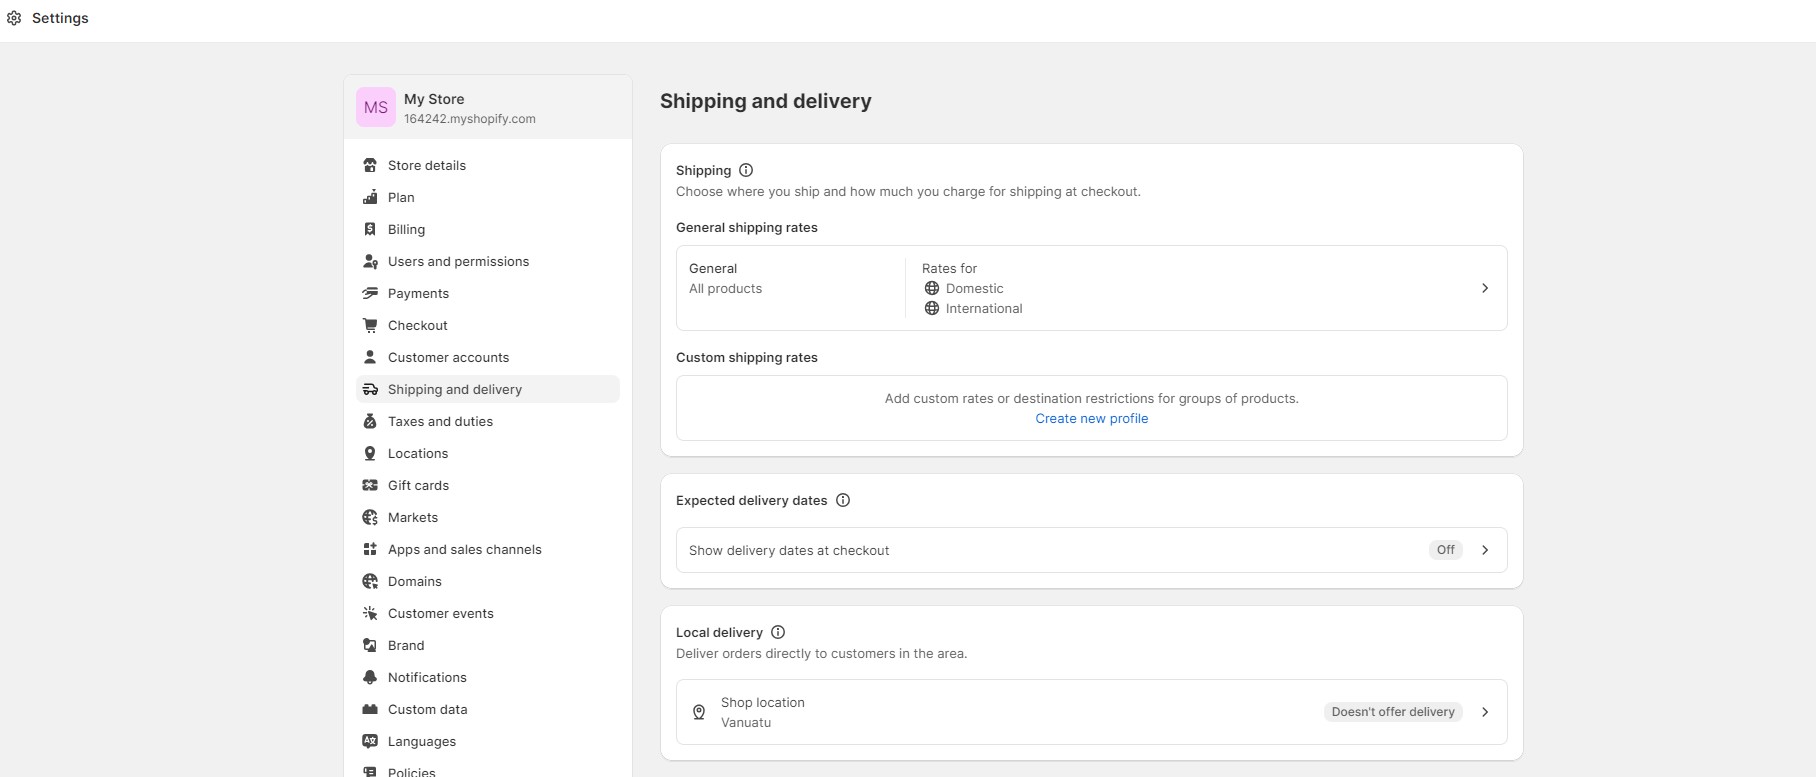This screenshot has width=1816, height=777.
Task: Click the Notifications bell icon
Action: 370,677
